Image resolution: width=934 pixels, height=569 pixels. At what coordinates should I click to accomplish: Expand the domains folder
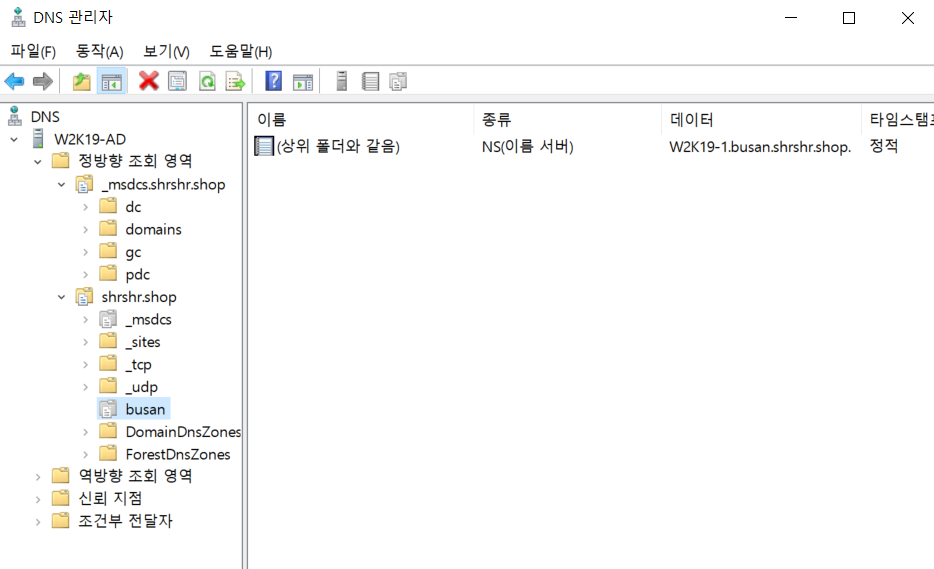[85, 229]
